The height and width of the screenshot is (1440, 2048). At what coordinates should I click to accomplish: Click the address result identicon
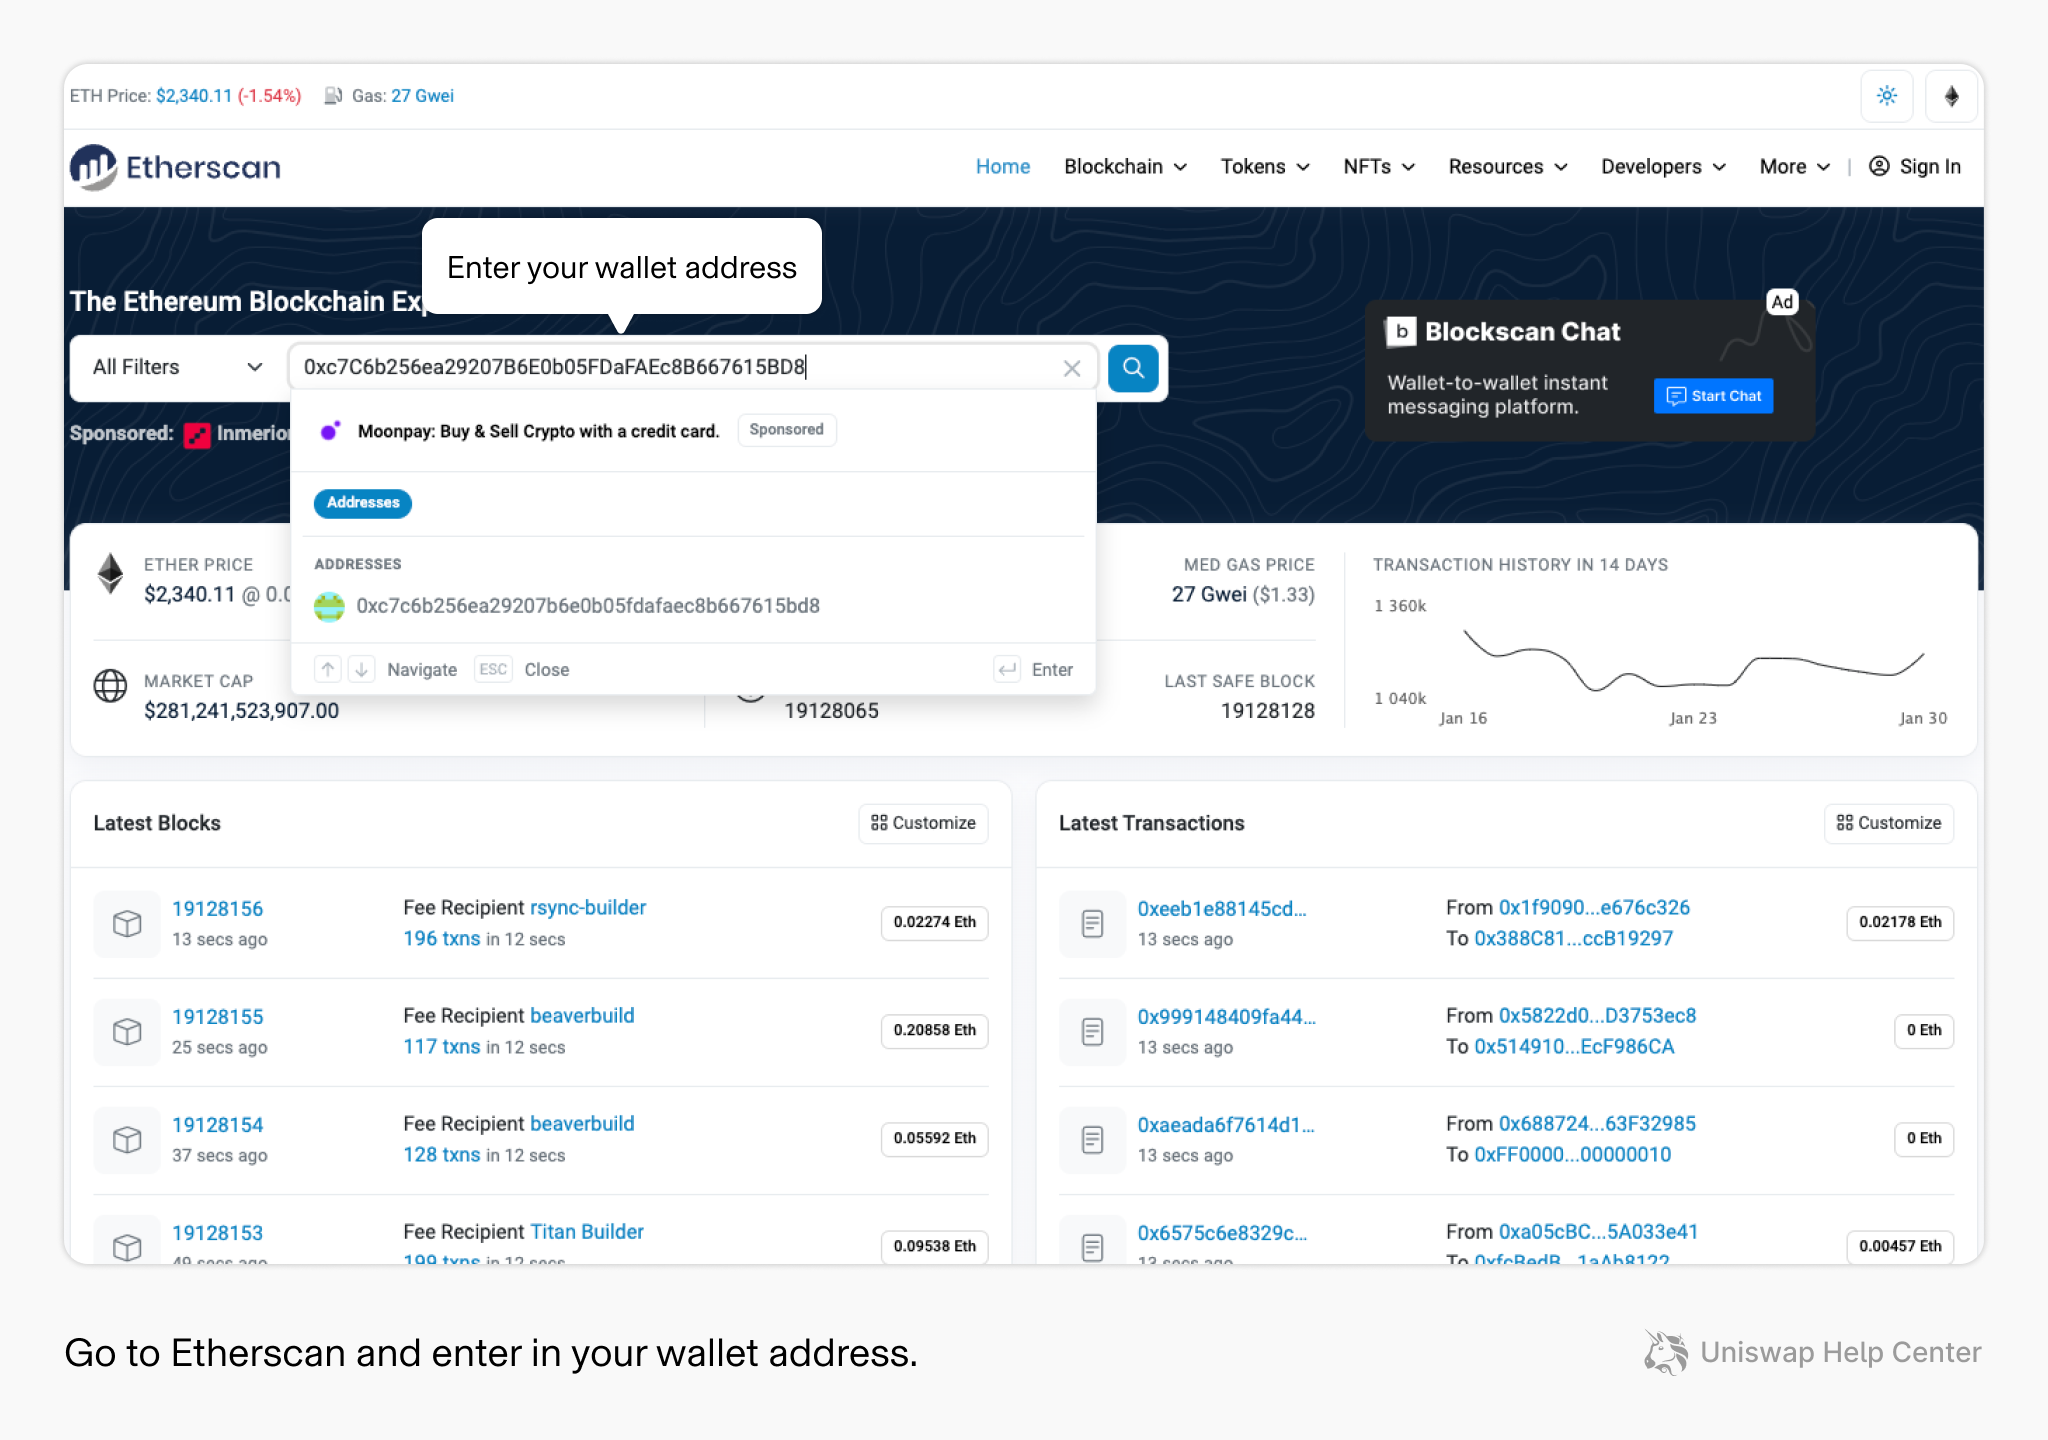tap(329, 606)
